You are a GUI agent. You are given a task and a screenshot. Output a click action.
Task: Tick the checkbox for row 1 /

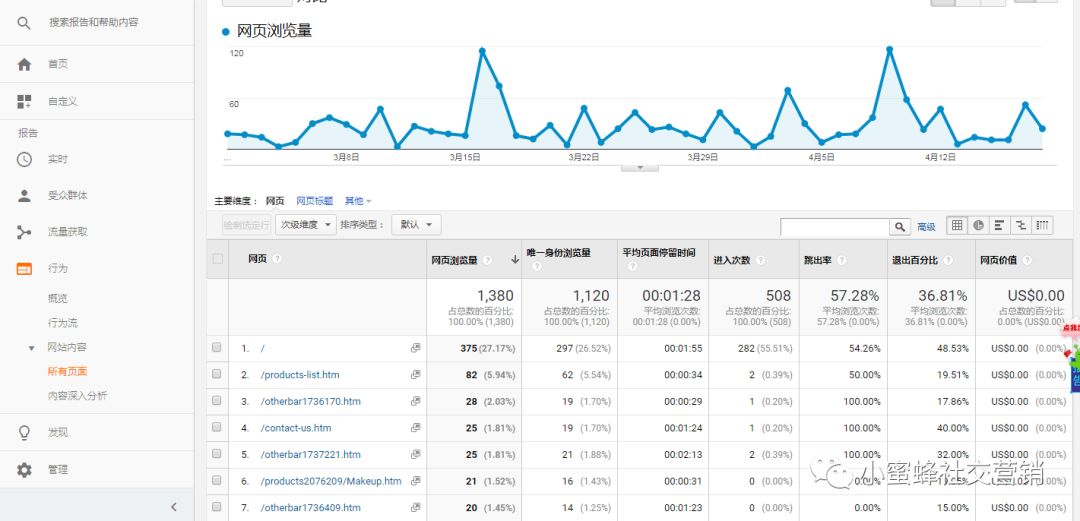point(217,348)
